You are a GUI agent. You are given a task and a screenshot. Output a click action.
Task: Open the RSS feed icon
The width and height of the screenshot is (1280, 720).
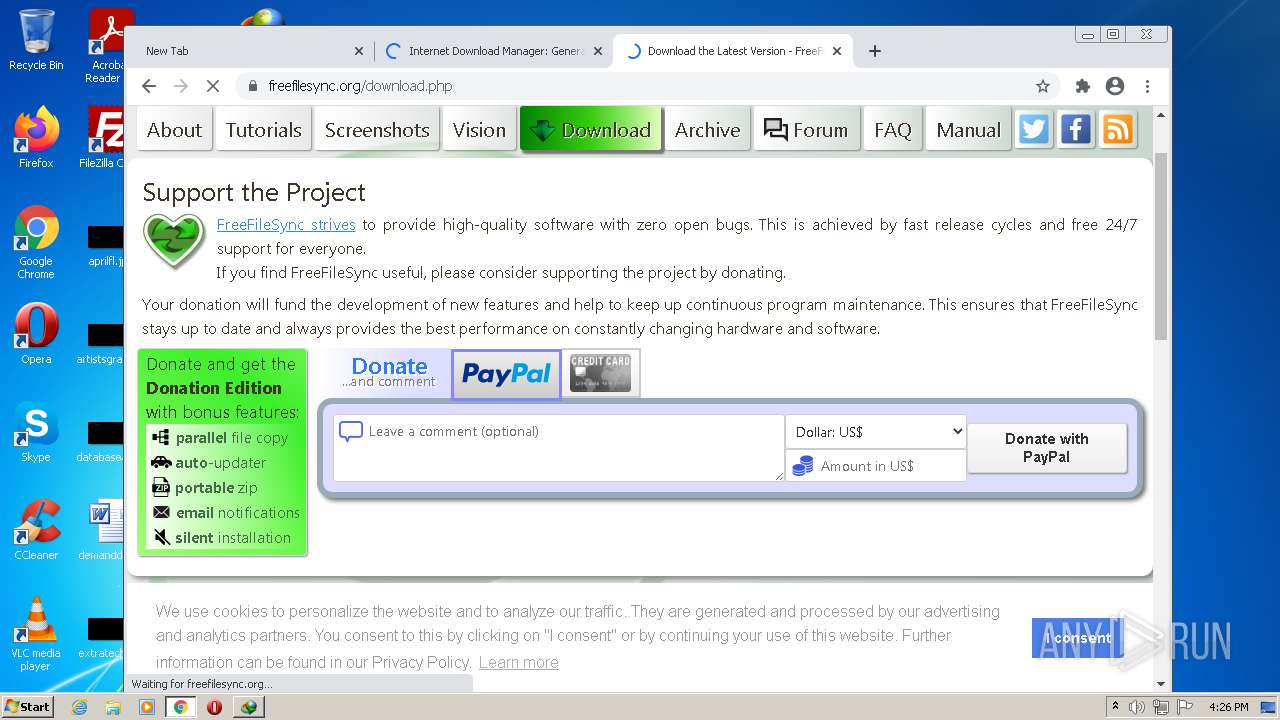click(1118, 130)
